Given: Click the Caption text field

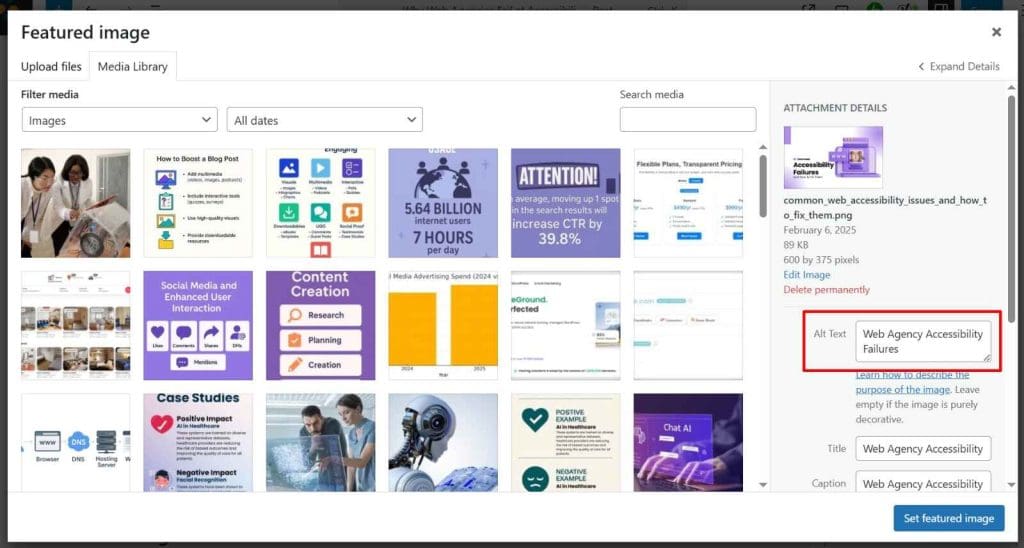Looking at the screenshot, I should (x=923, y=482).
